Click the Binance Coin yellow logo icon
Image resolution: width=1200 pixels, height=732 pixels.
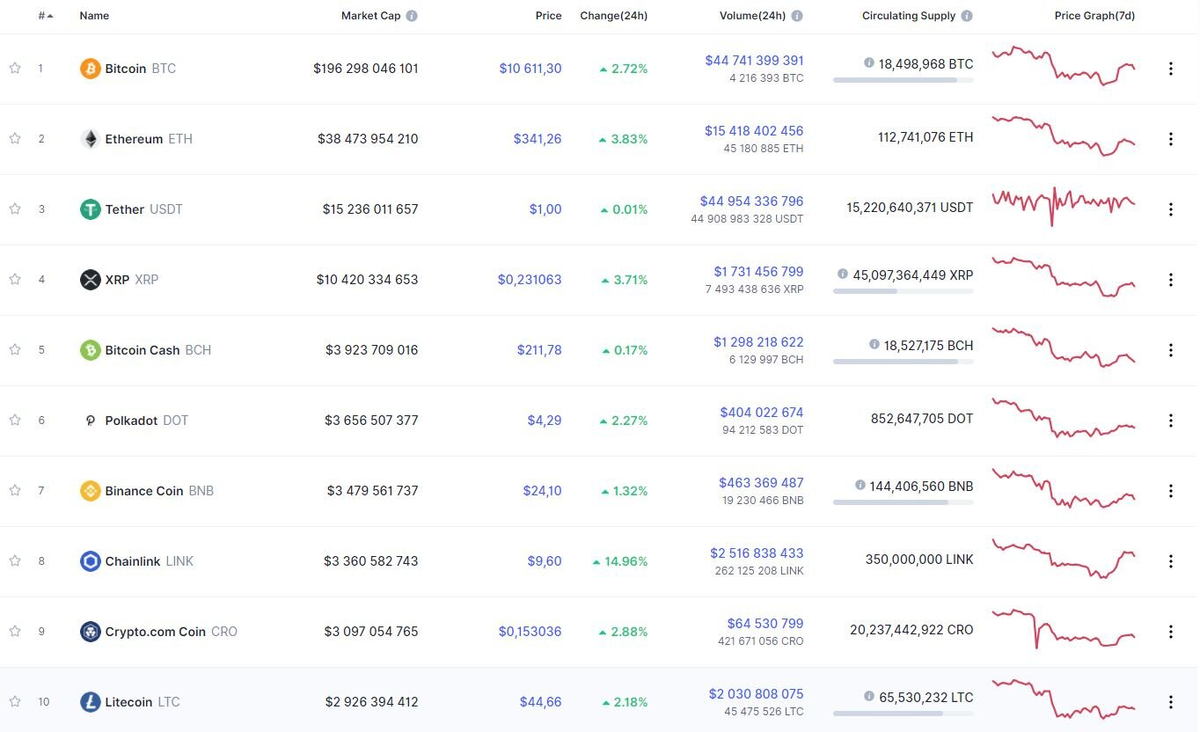(90, 490)
